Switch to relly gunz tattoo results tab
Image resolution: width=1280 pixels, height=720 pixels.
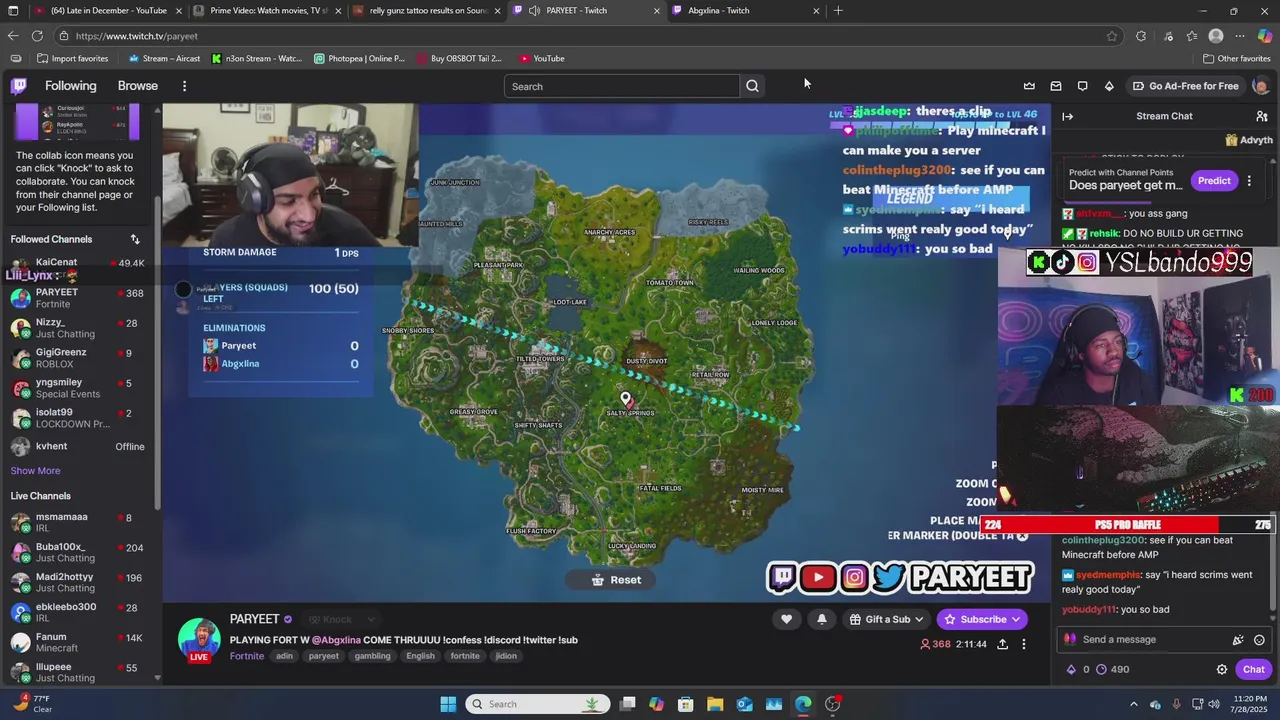pos(428,11)
